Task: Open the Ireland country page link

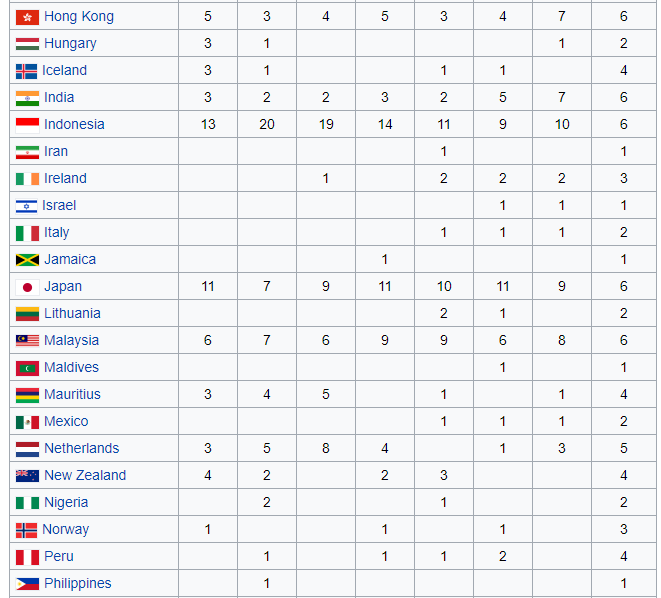Action: tap(65, 179)
